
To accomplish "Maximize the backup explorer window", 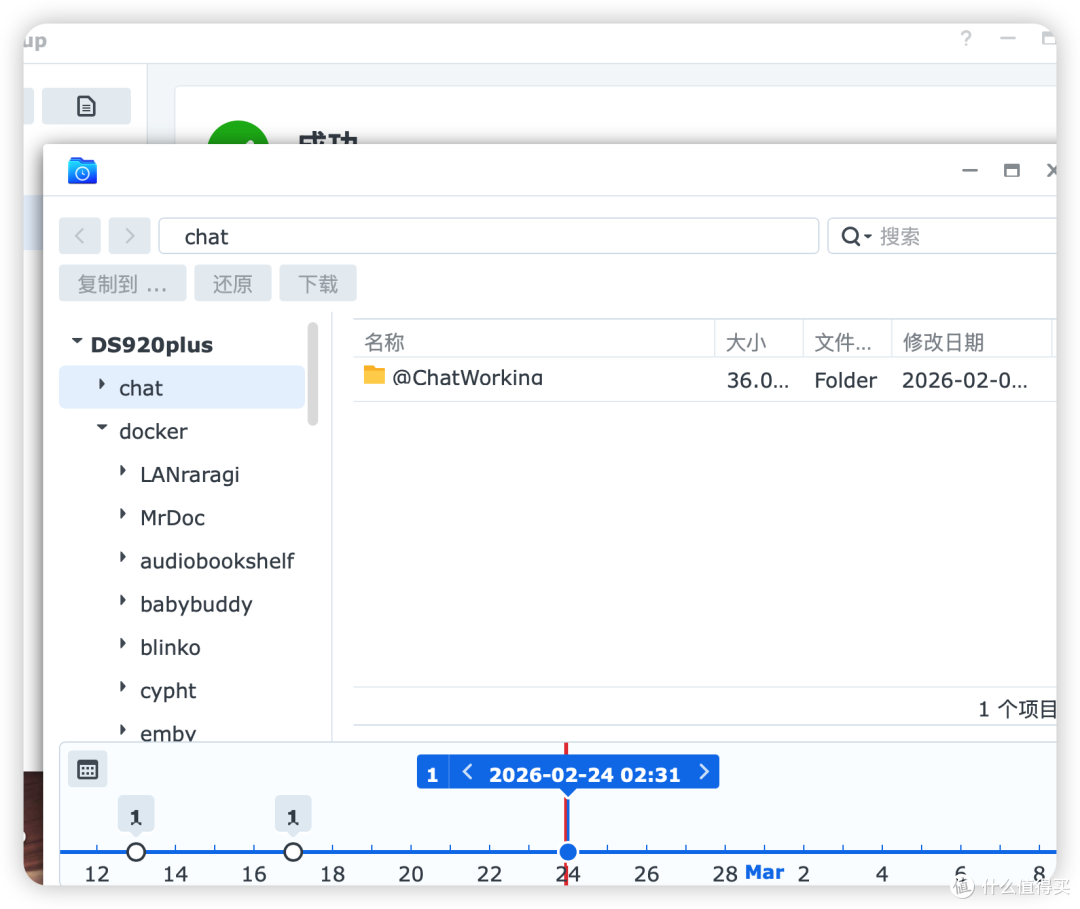I will (x=1011, y=170).
